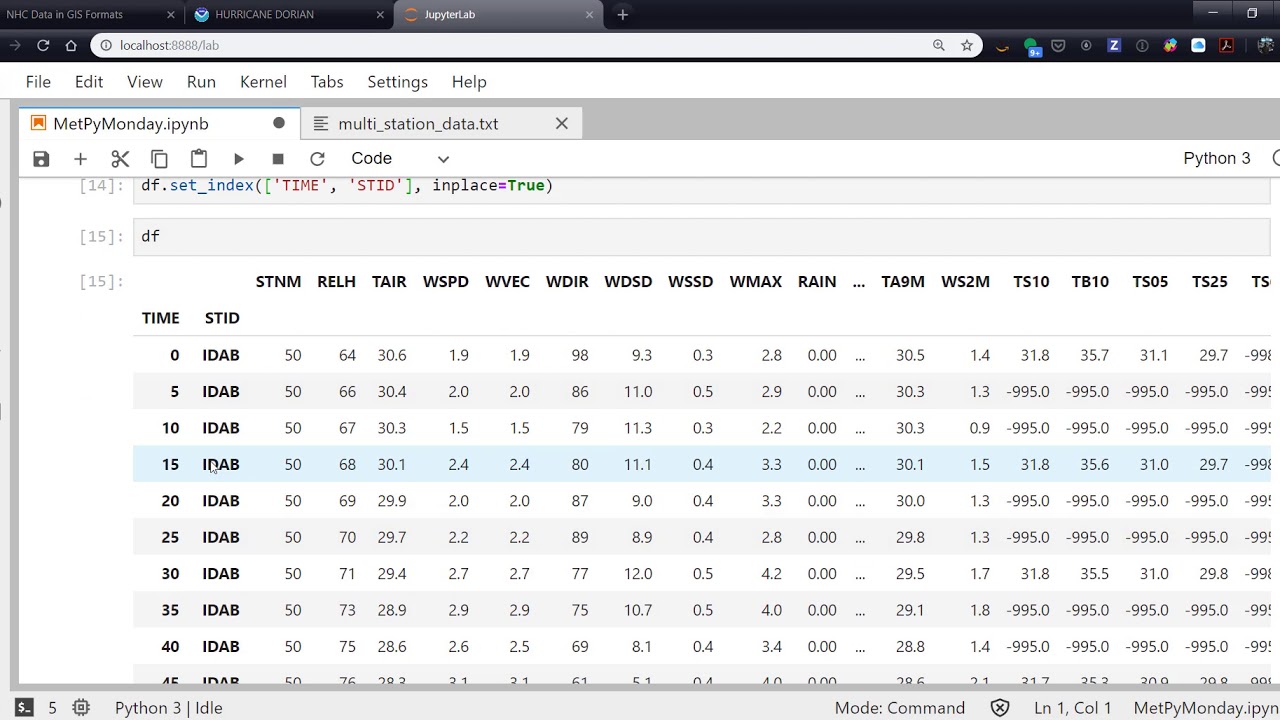
Task: Open the iCloud extension icon
Action: coord(1198,46)
